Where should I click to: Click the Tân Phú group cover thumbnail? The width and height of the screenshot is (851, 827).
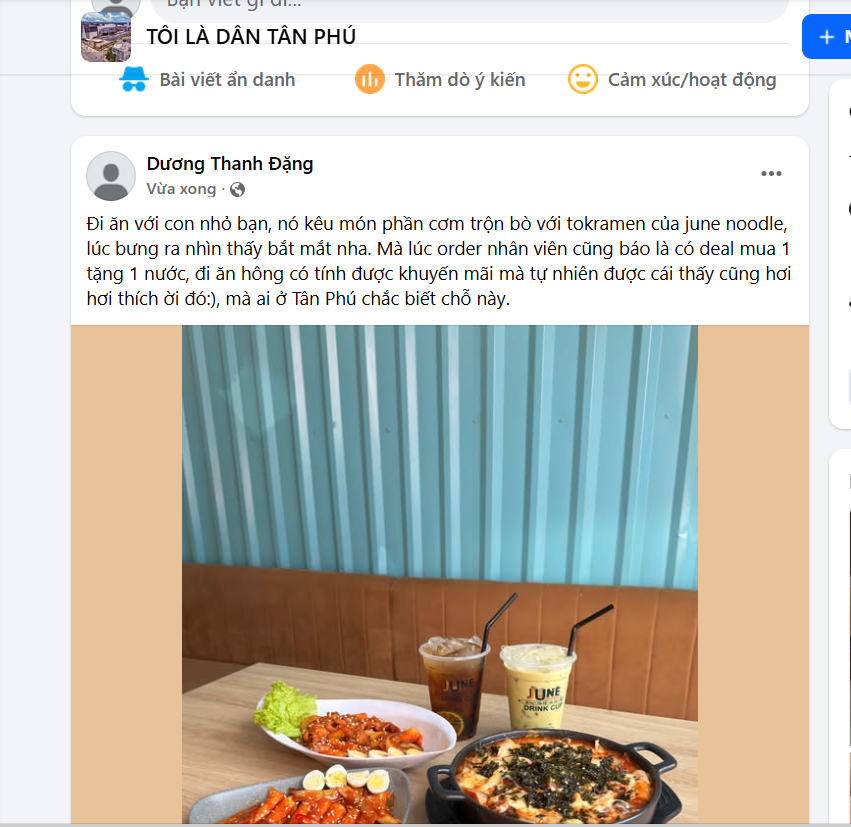[106, 37]
